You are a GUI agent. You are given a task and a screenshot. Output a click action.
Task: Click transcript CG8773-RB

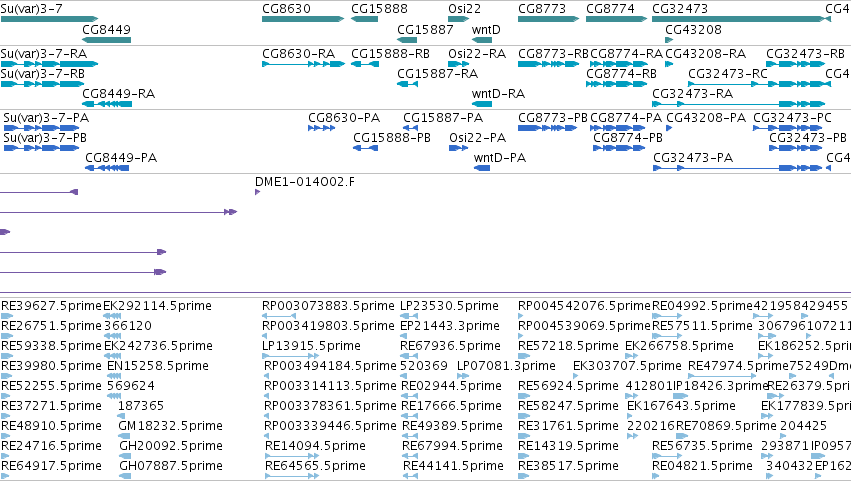click(x=554, y=54)
